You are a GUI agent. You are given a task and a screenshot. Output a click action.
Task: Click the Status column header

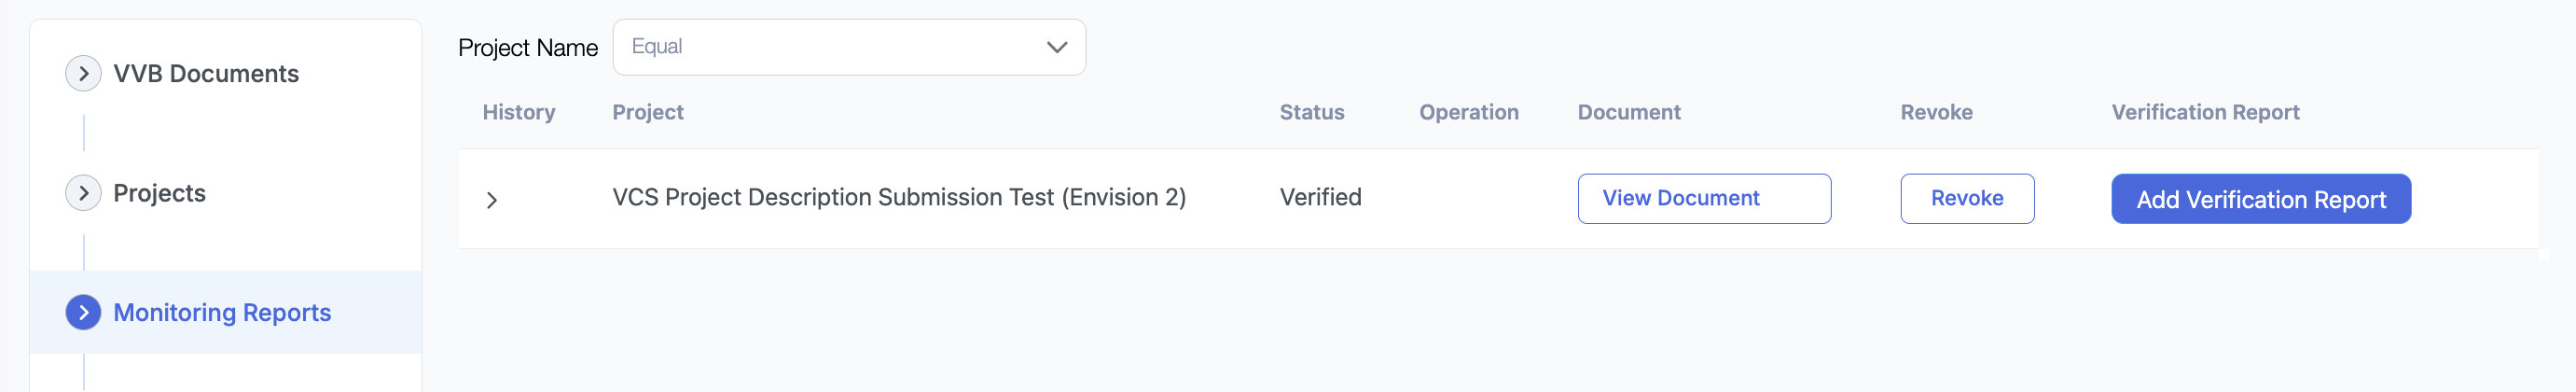[1311, 112]
